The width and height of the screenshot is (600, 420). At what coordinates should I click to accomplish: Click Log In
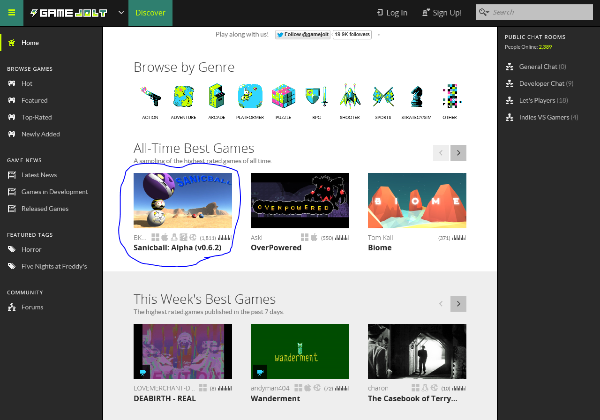(x=392, y=13)
